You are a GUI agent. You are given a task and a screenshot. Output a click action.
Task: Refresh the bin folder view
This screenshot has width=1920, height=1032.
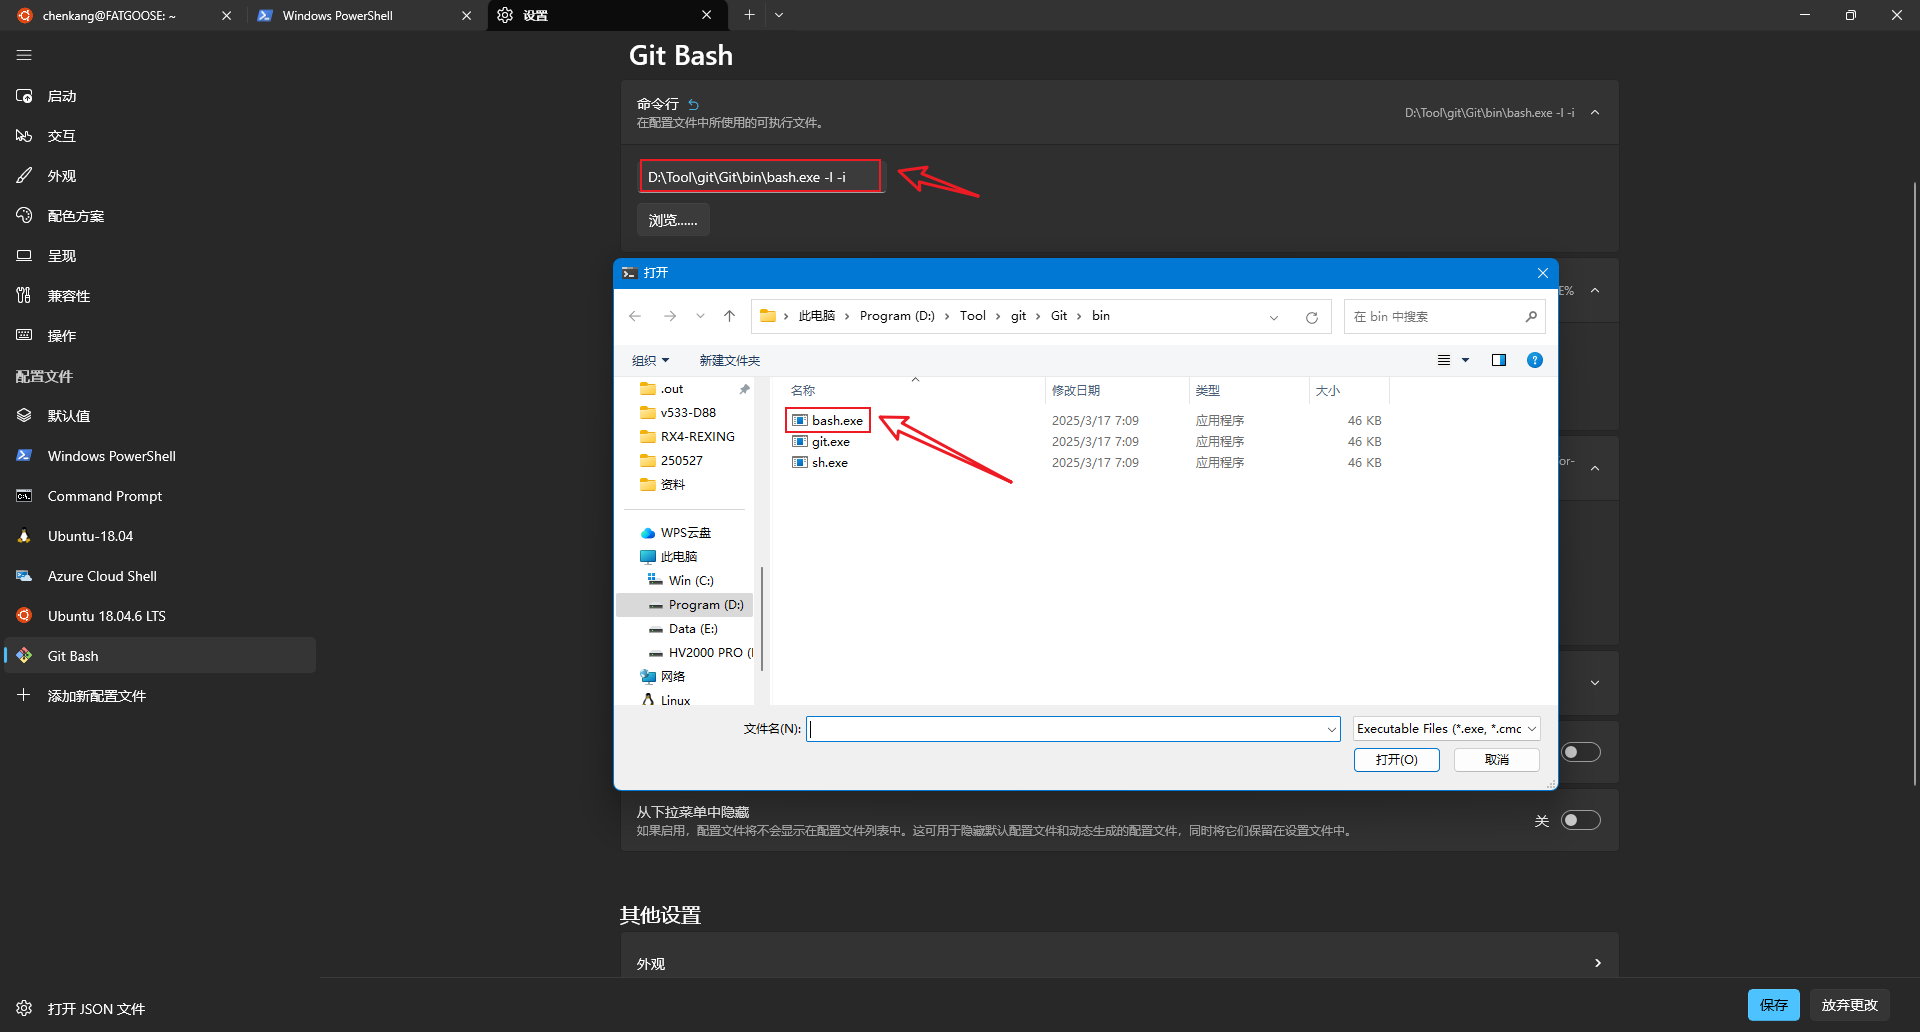pos(1312,317)
